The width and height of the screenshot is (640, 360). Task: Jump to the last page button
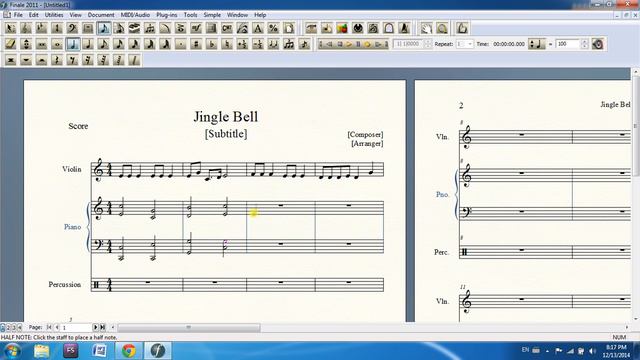coord(102,327)
